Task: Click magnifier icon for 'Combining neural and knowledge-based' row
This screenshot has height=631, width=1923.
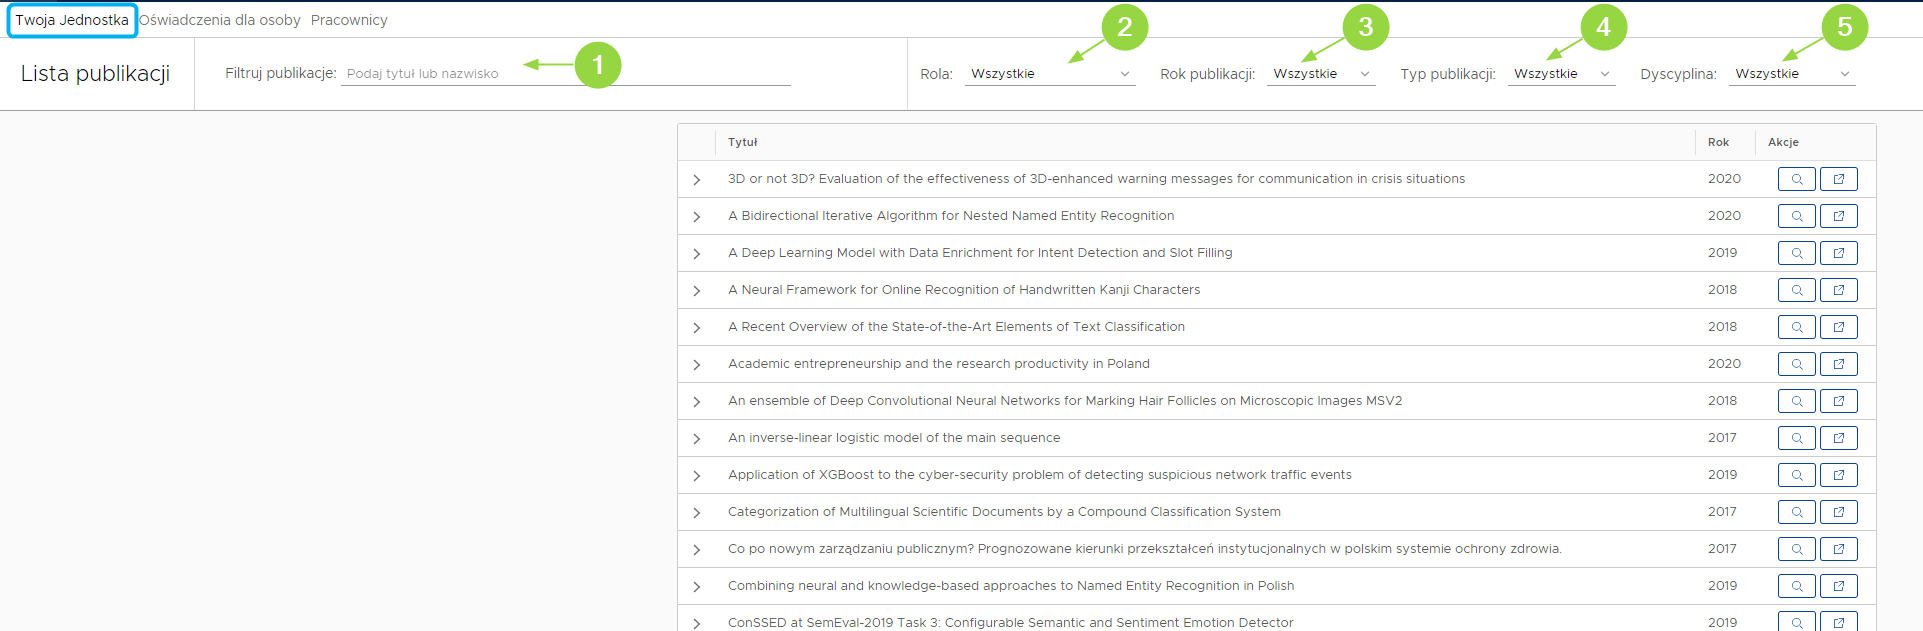Action: pyautogui.click(x=1796, y=586)
